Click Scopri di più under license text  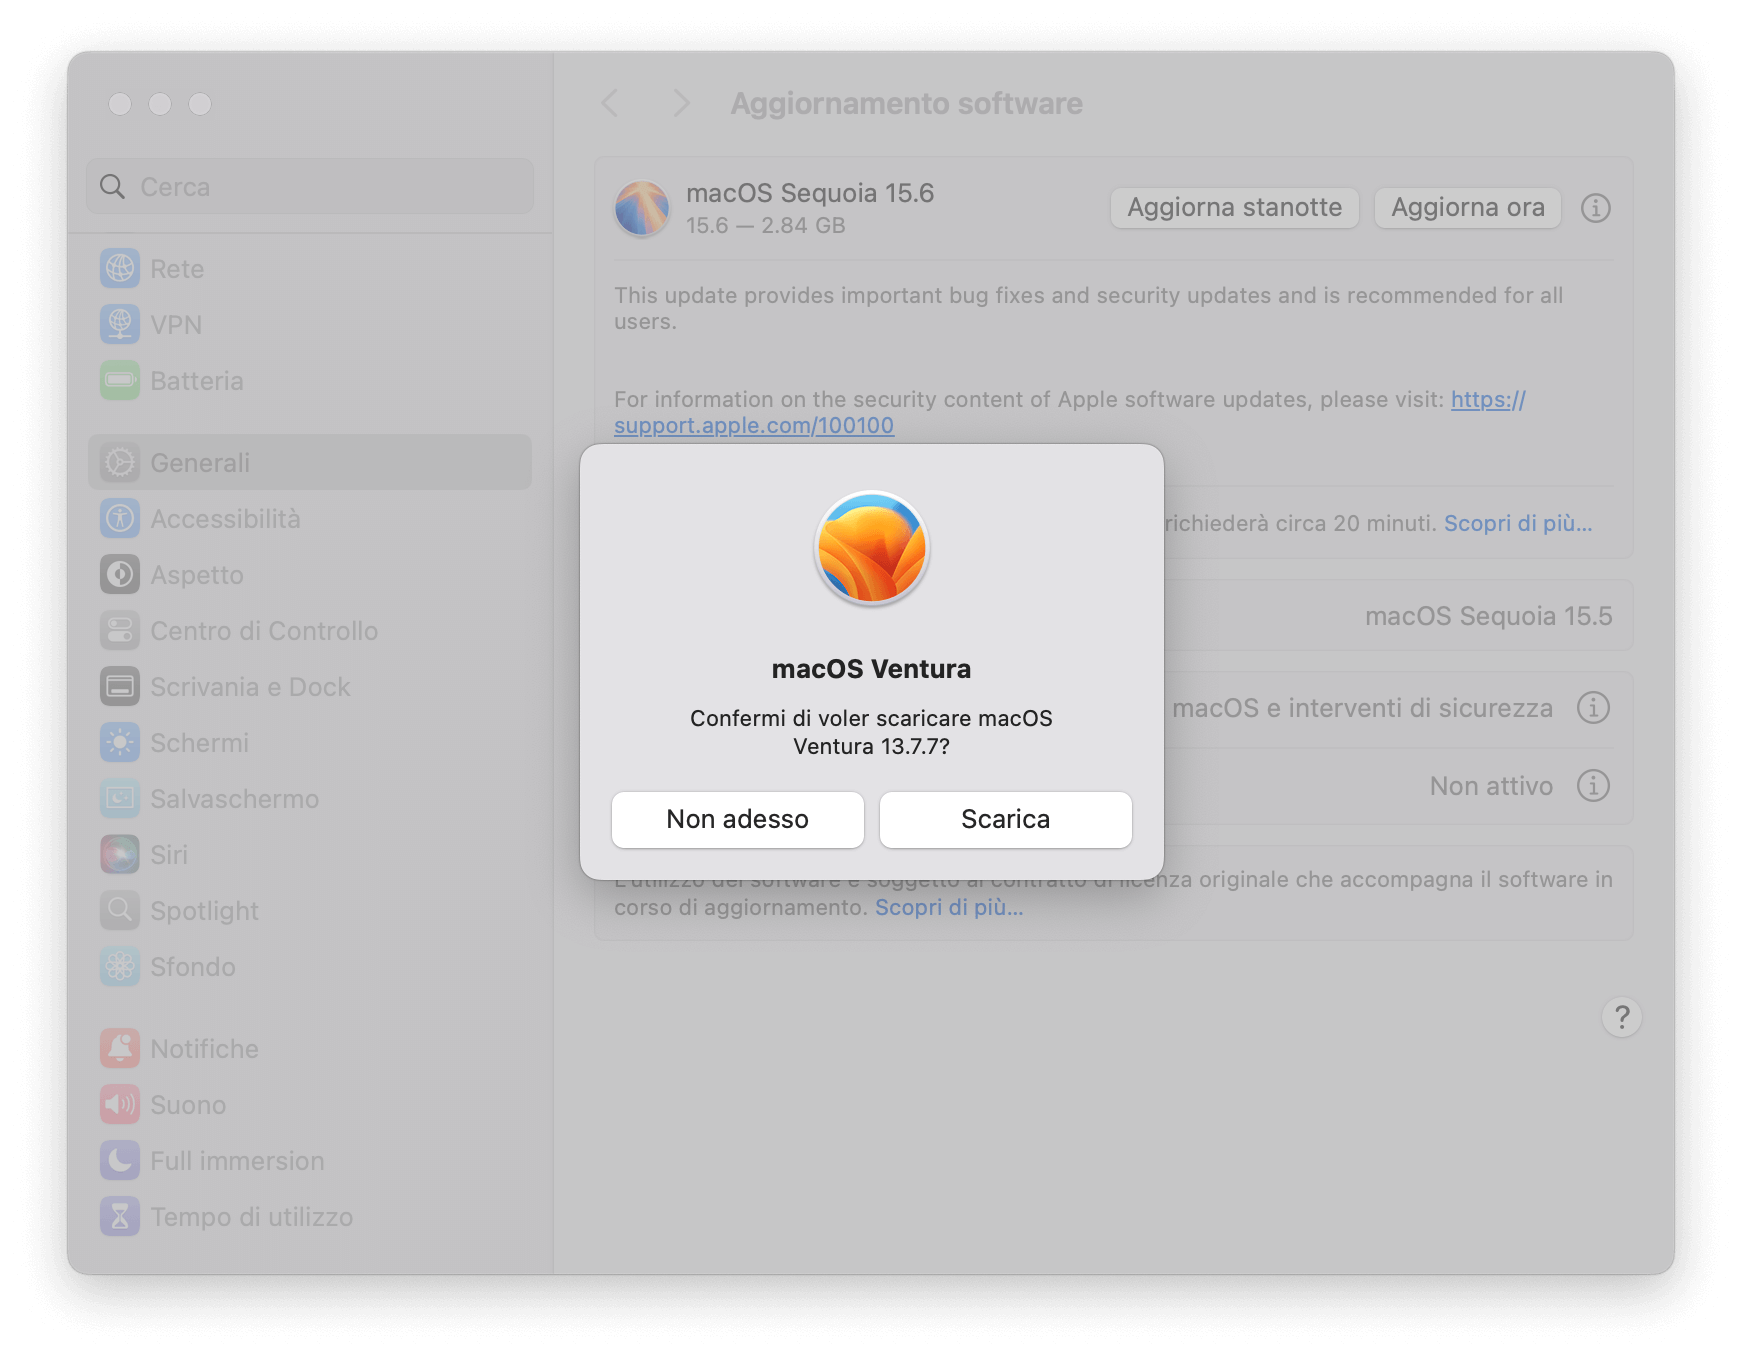pos(949,908)
